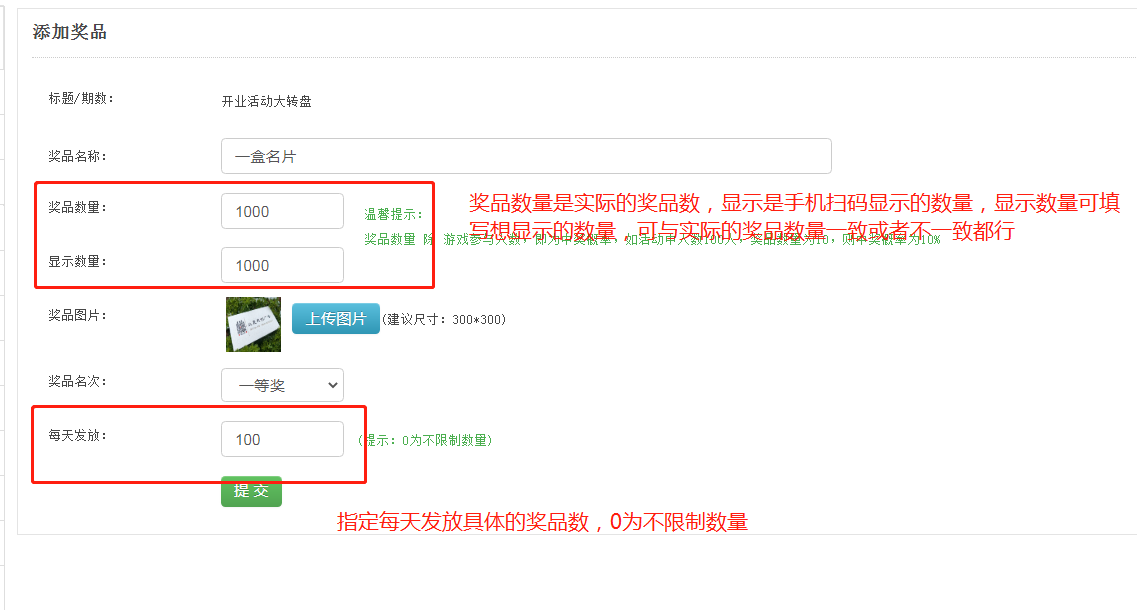
Task: Click the 0为不限制数量 green hint
Action: 424,440
